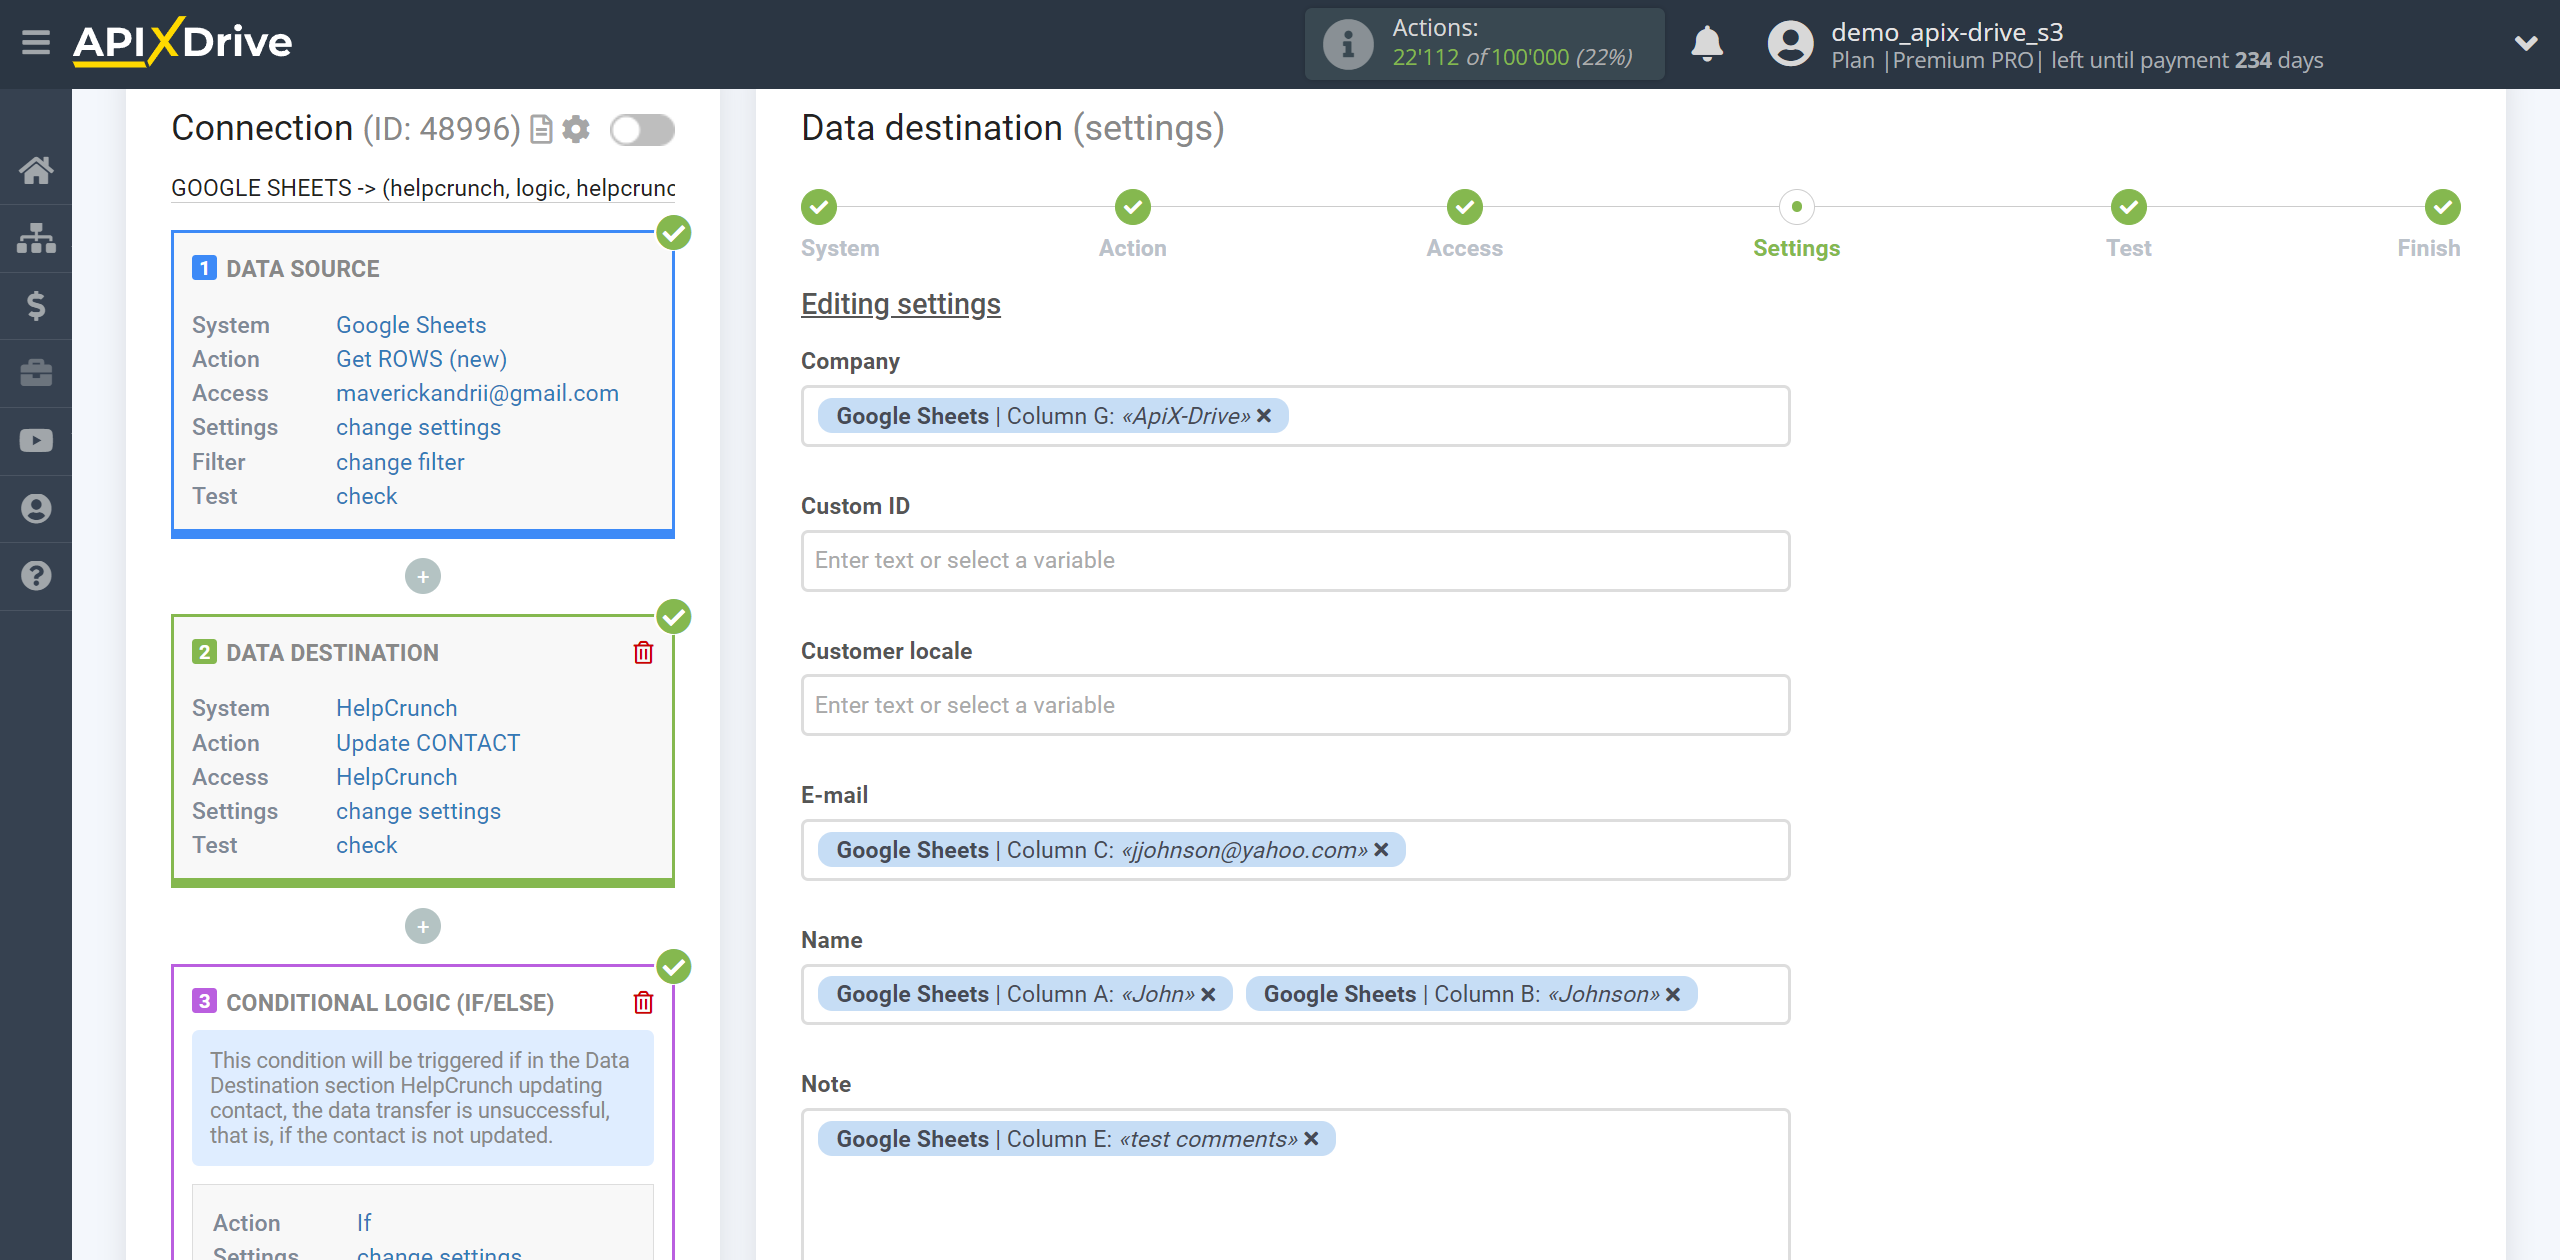Open Google Sheets system link
The height and width of the screenshot is (1260, 2560).
coord(411,325)
